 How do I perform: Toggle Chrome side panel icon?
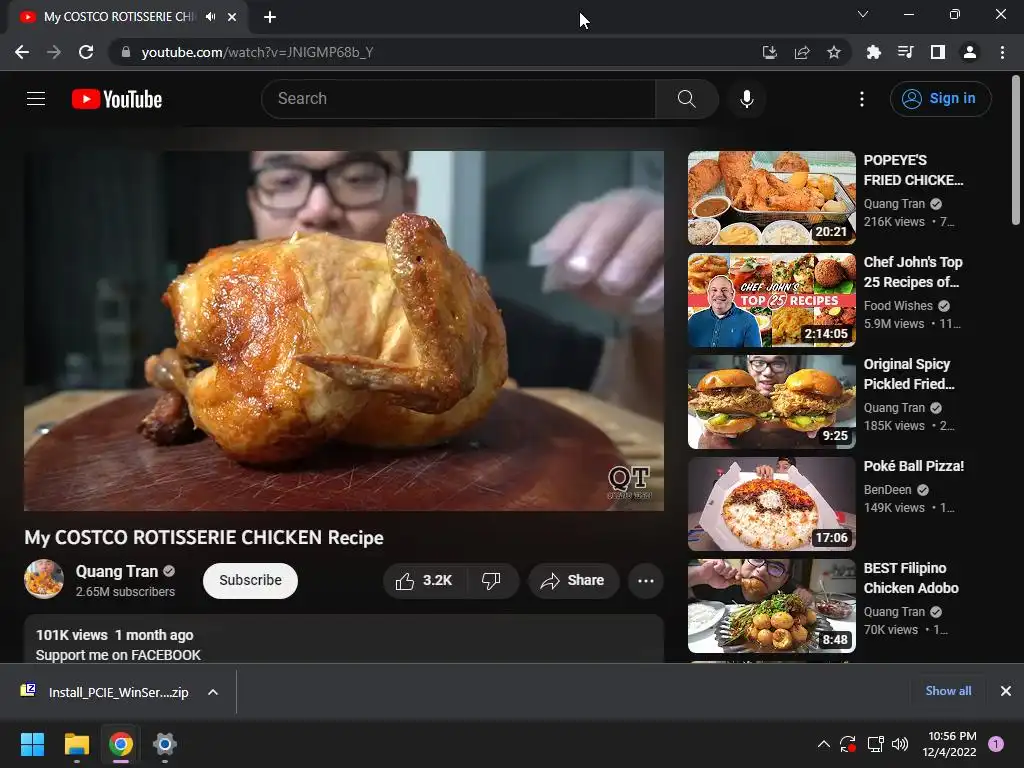tap(938, 52)
